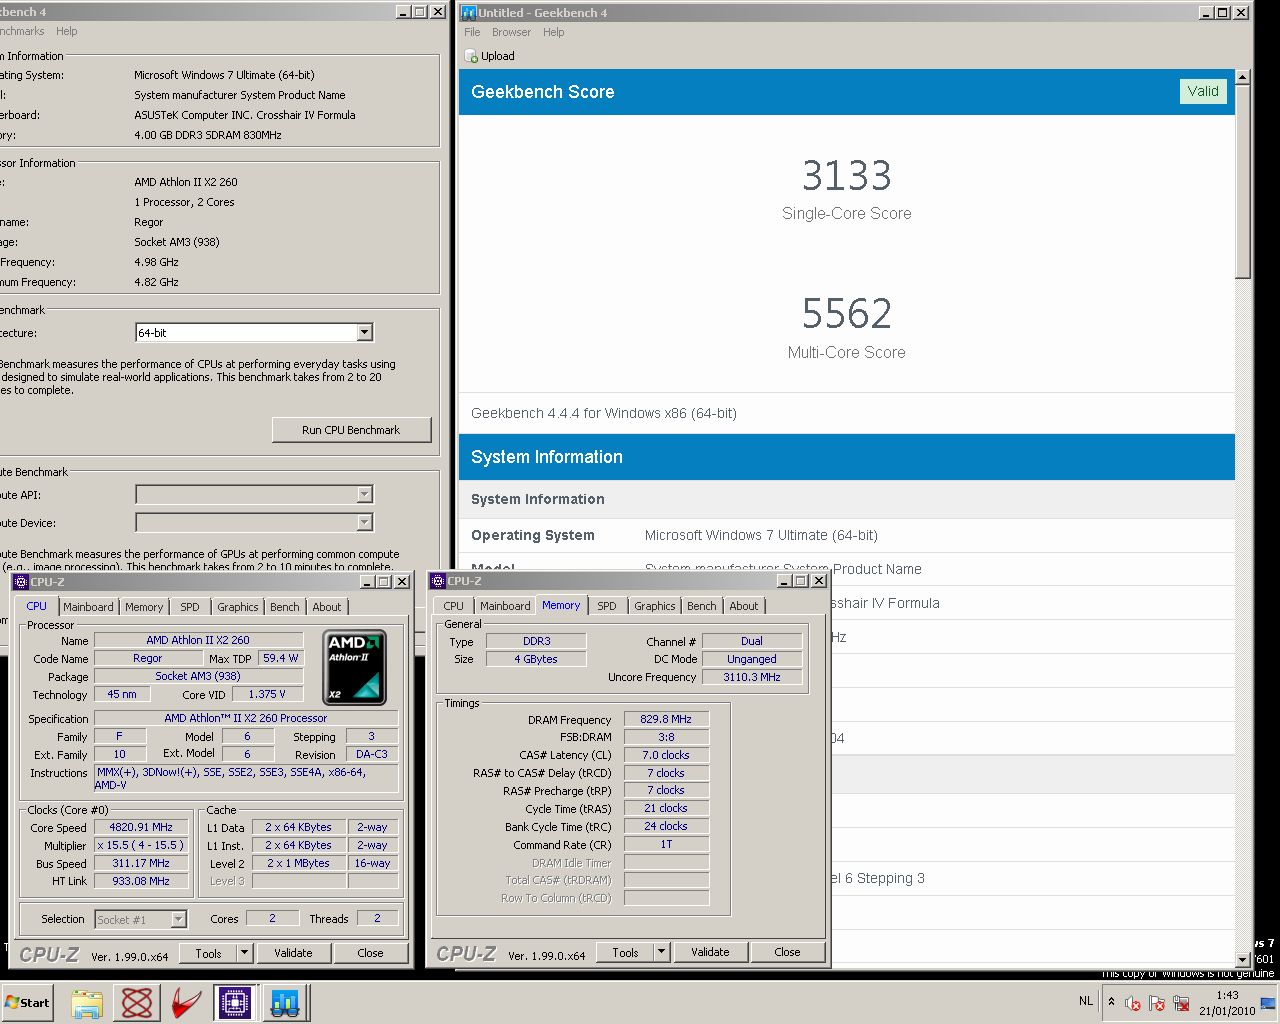This screenshot has height=1024, width=1280.
Task: Click the Core VID 1.375 V value
Action: 267,694
